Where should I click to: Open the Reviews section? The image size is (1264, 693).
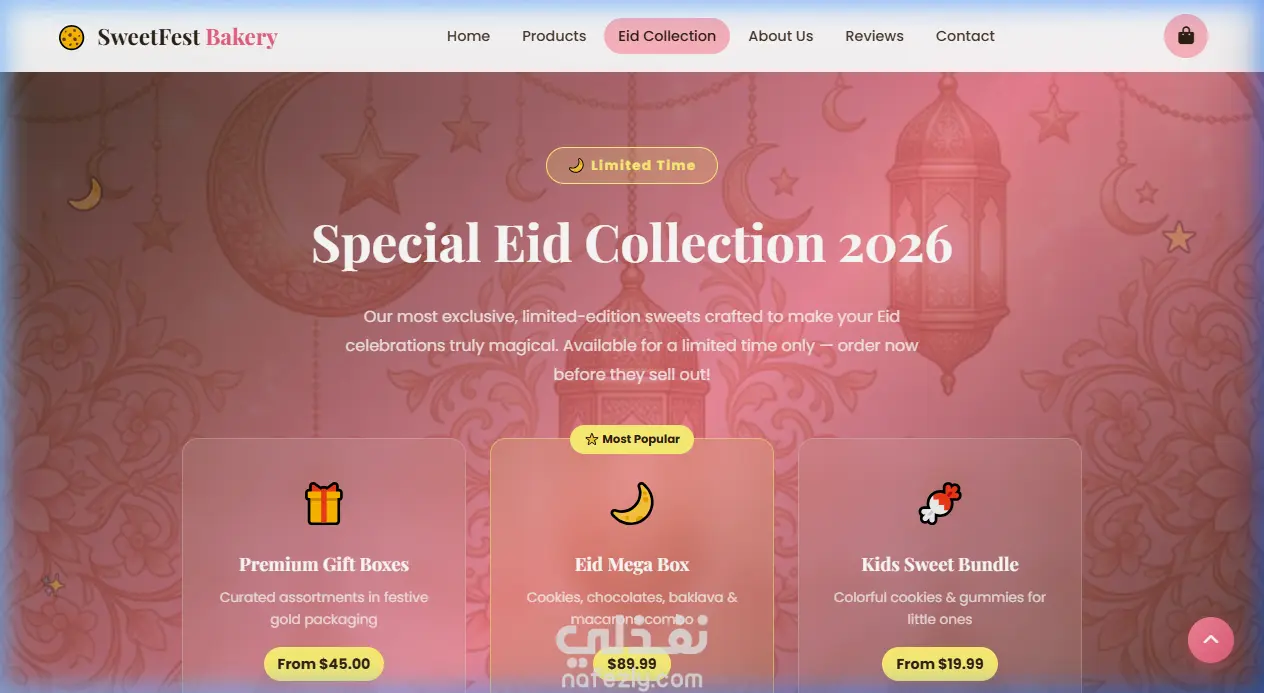coord(874,36)
